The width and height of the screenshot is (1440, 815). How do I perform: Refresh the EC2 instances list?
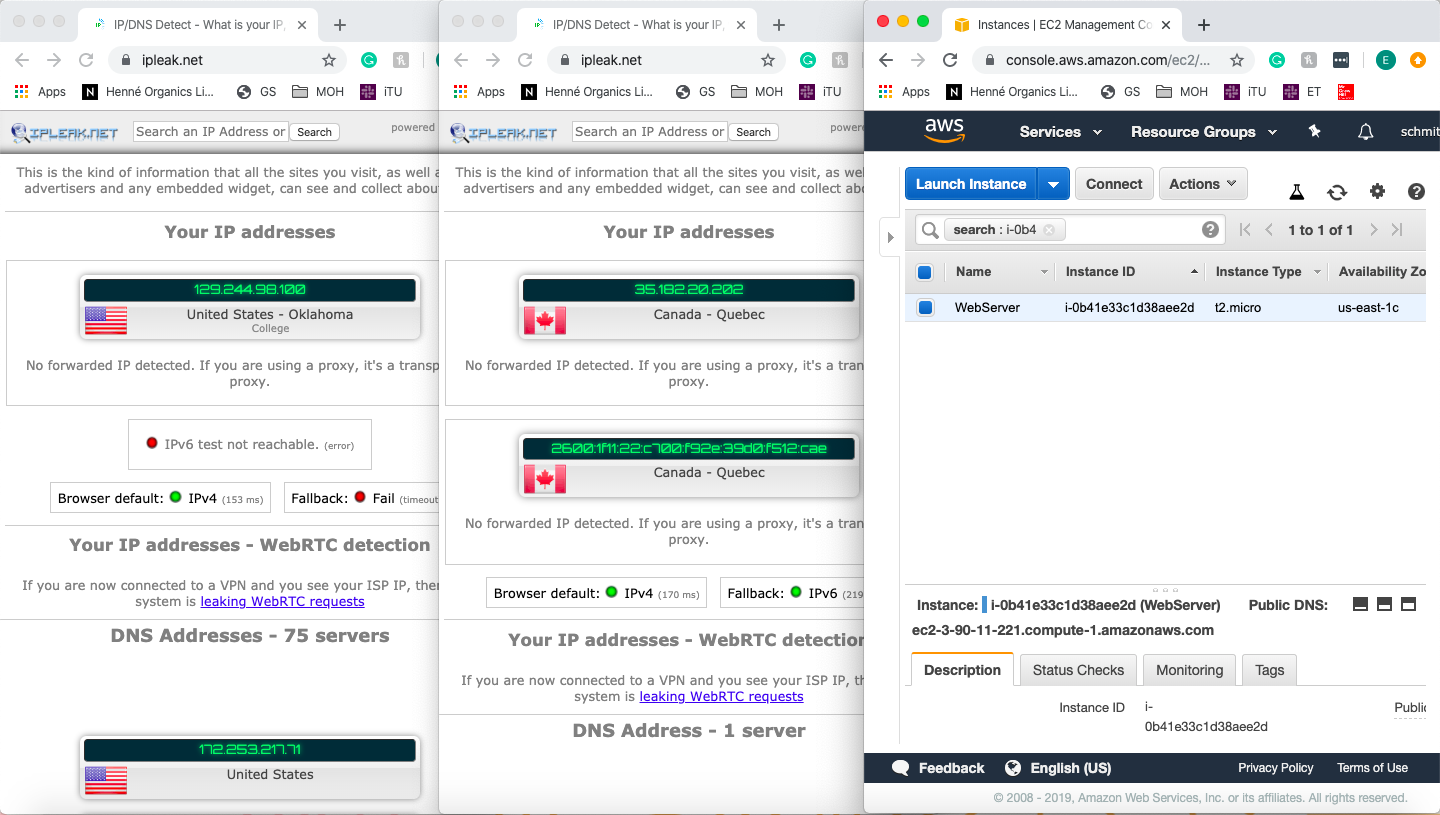(1337, 192)
